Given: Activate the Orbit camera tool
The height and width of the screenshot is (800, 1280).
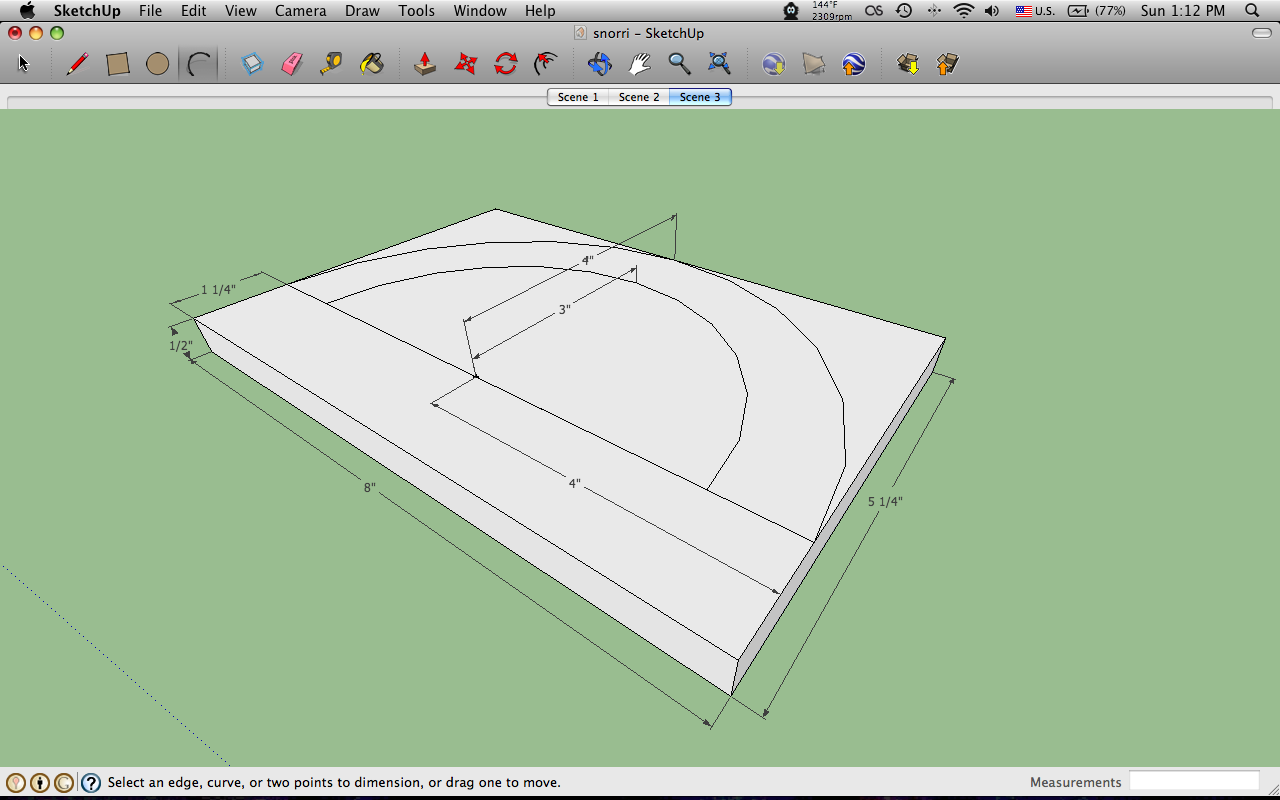Looking at the screenshot, I should [599, 64].
